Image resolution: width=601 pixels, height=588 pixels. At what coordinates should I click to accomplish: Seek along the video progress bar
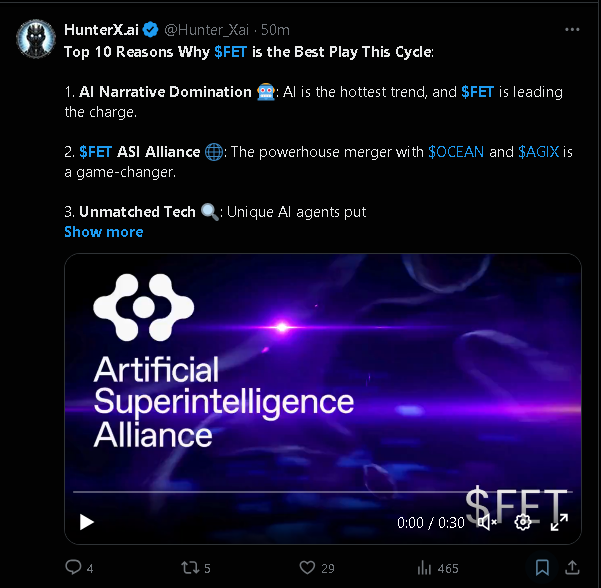coord(323,491)
